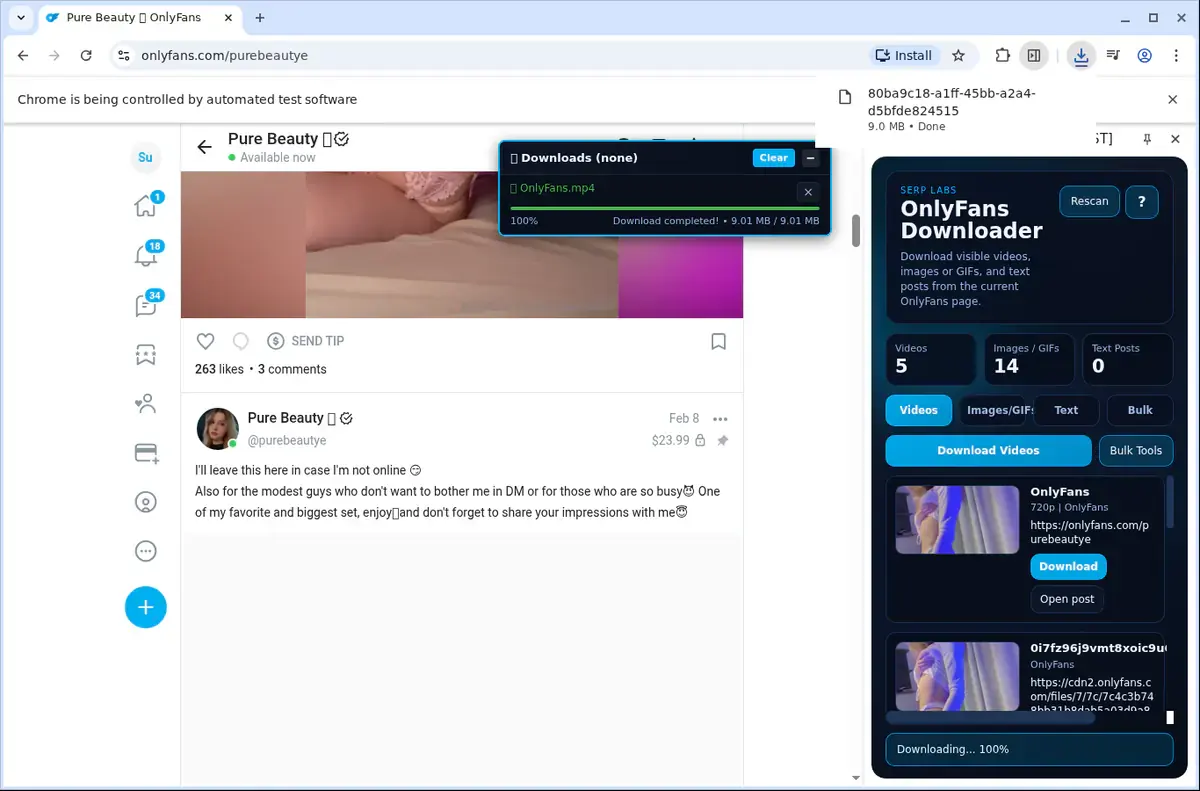This screenshot has height=791, width=1200.
Task: Switch to the Videos tab
Action: (x=918, y=410)
